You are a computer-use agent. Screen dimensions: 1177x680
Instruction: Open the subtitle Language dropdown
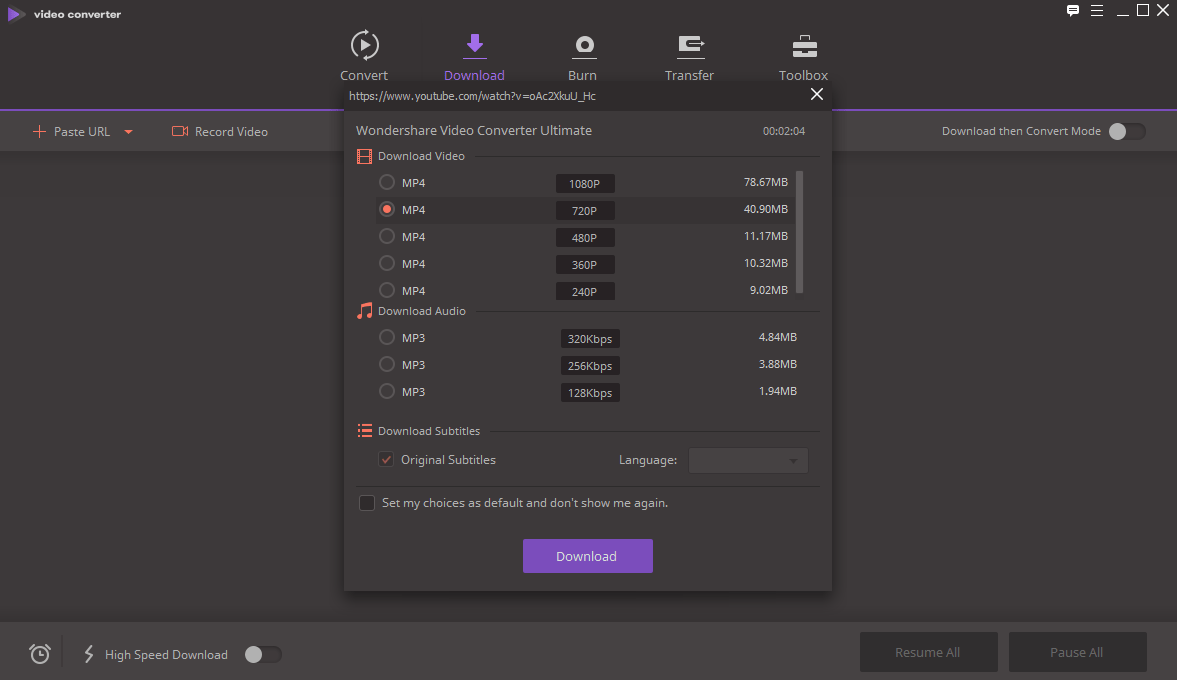pyautogui.click(x=748, y=460)
